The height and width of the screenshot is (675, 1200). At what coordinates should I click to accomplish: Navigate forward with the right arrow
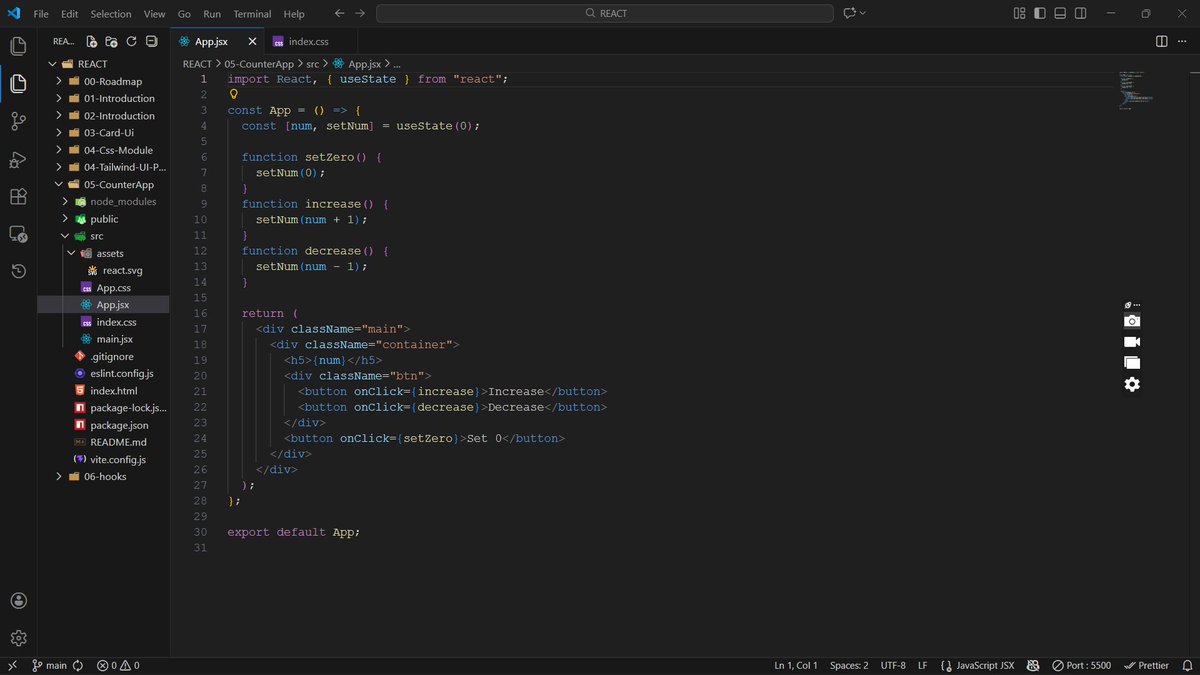point(360,13)
